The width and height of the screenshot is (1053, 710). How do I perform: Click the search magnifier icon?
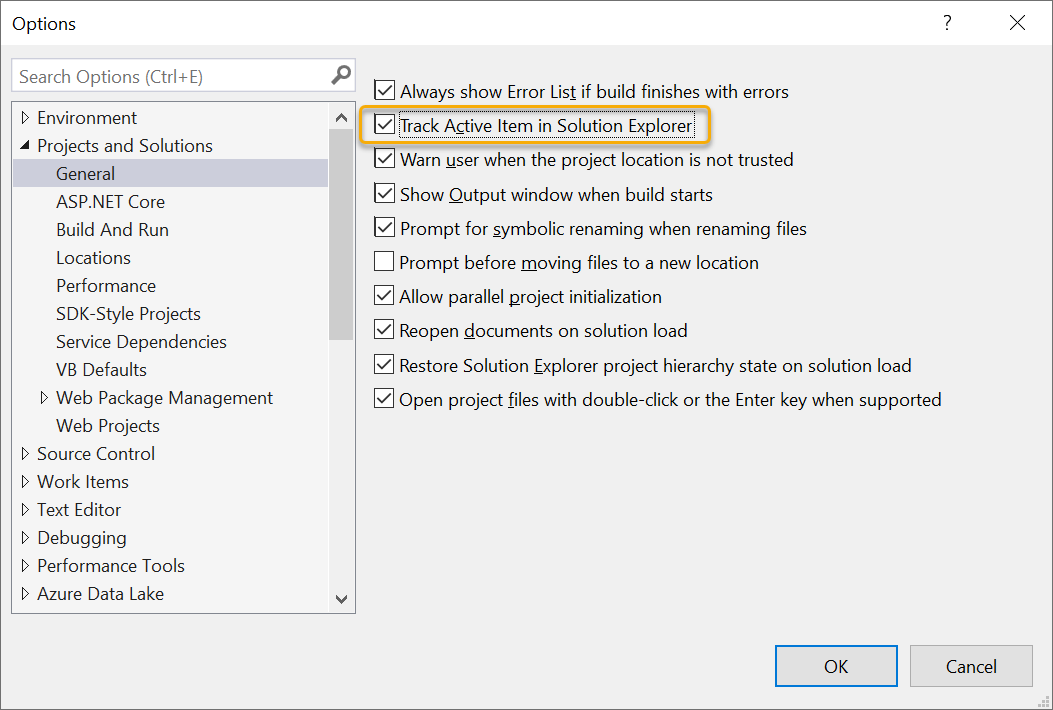point(342,75)
